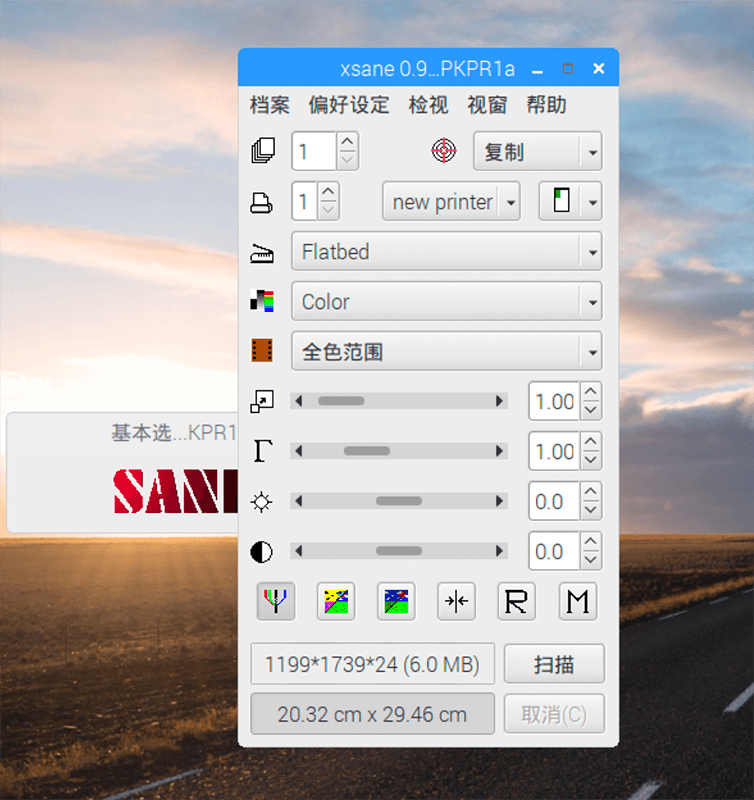754x800 pixels.
Task: Open the Color scan mode dropdown
Action: pos(446,302)
